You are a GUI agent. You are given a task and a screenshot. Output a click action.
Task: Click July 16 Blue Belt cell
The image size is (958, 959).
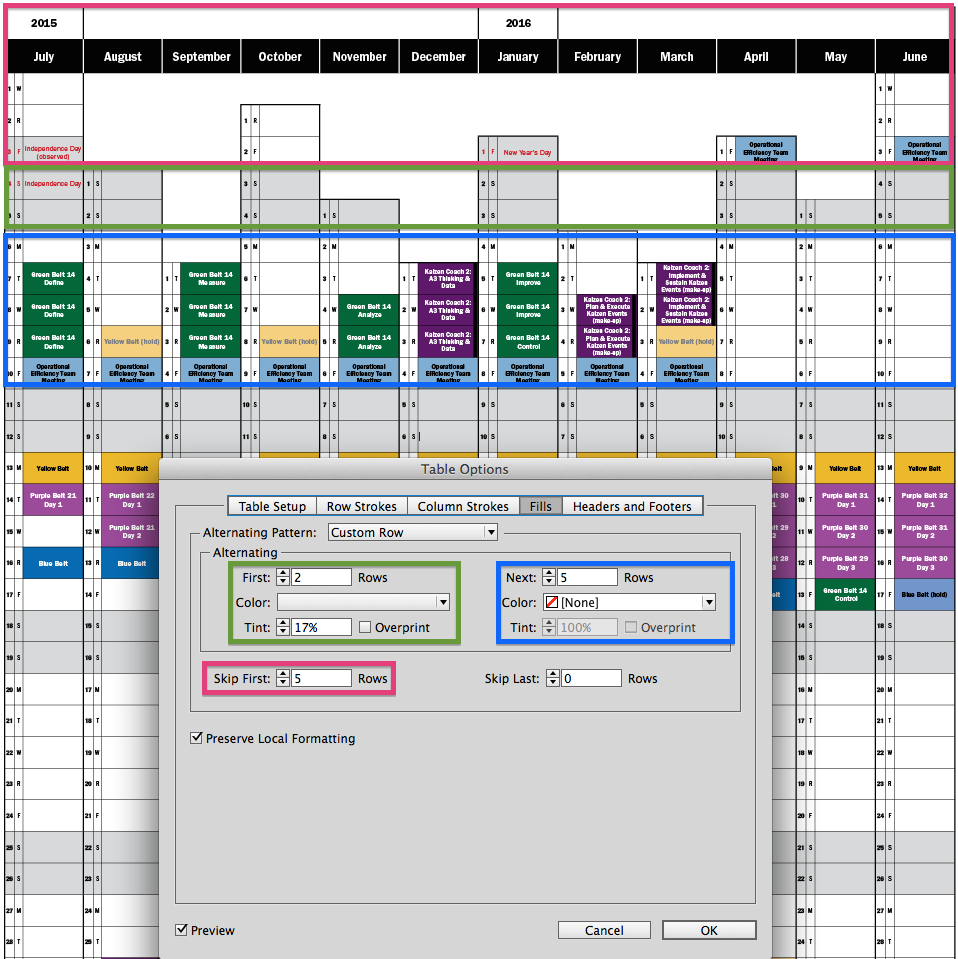[53, 563]
